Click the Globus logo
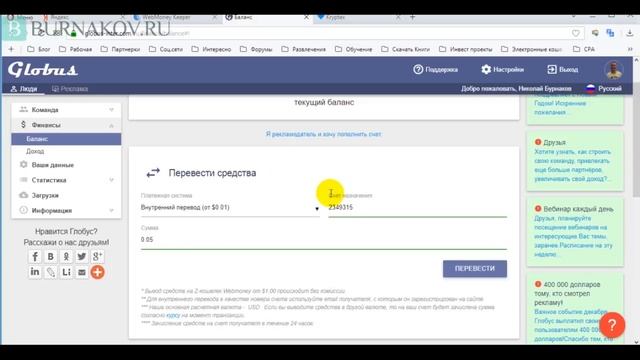This screenshot has width=640, height=360. [x=42, y=69]
